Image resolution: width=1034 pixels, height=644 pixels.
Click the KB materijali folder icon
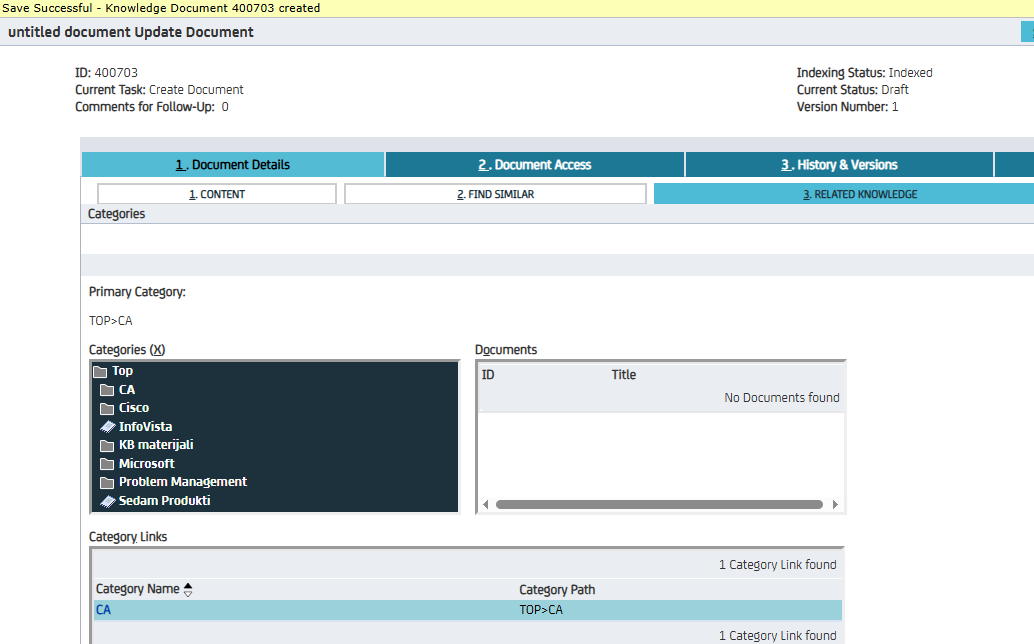coord(107,445)
